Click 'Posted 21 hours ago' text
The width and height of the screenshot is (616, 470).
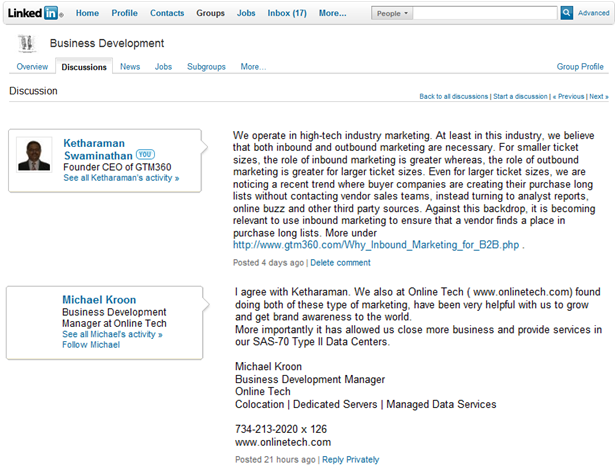(275, 459)
